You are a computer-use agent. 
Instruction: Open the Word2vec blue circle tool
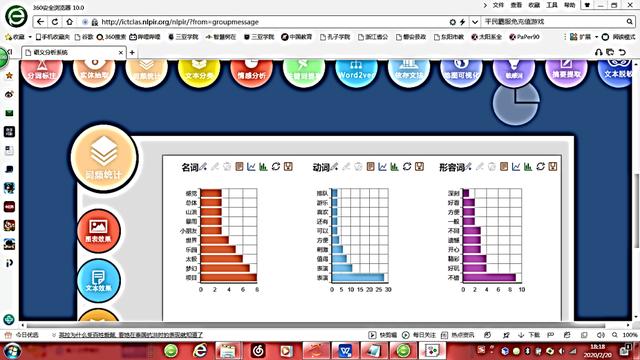(x=356, y=71)
